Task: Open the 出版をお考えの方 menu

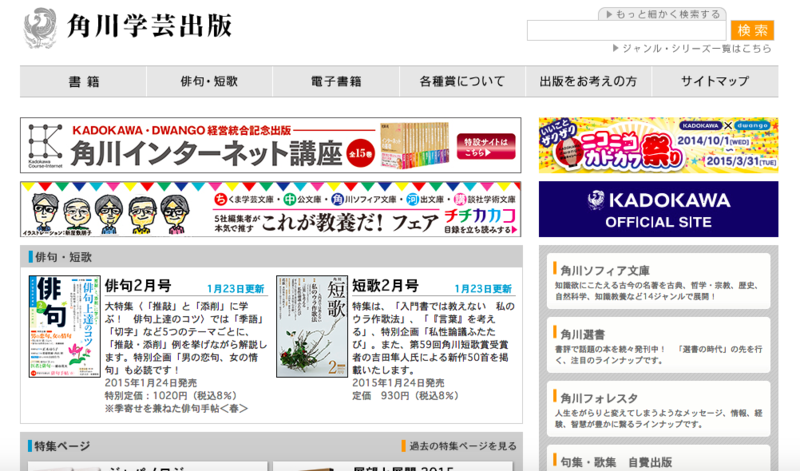Action: coord(588,81)
